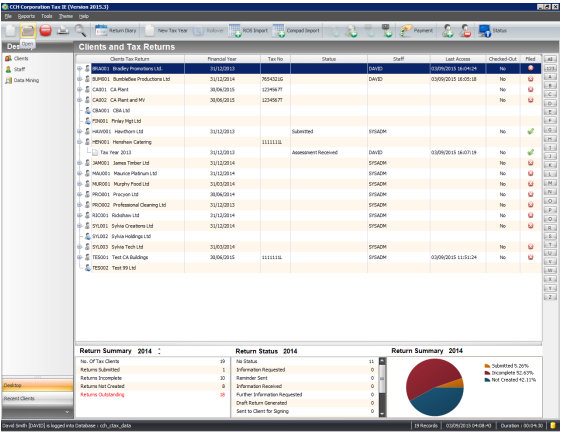Click filed status icon for Bumblebee Productions
The height and width of the screenshot is (432, 561).
tap(530, 79)
